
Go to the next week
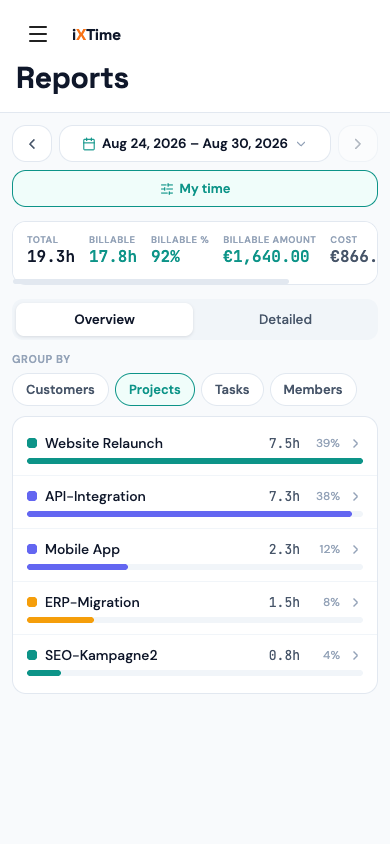[358, 144]
